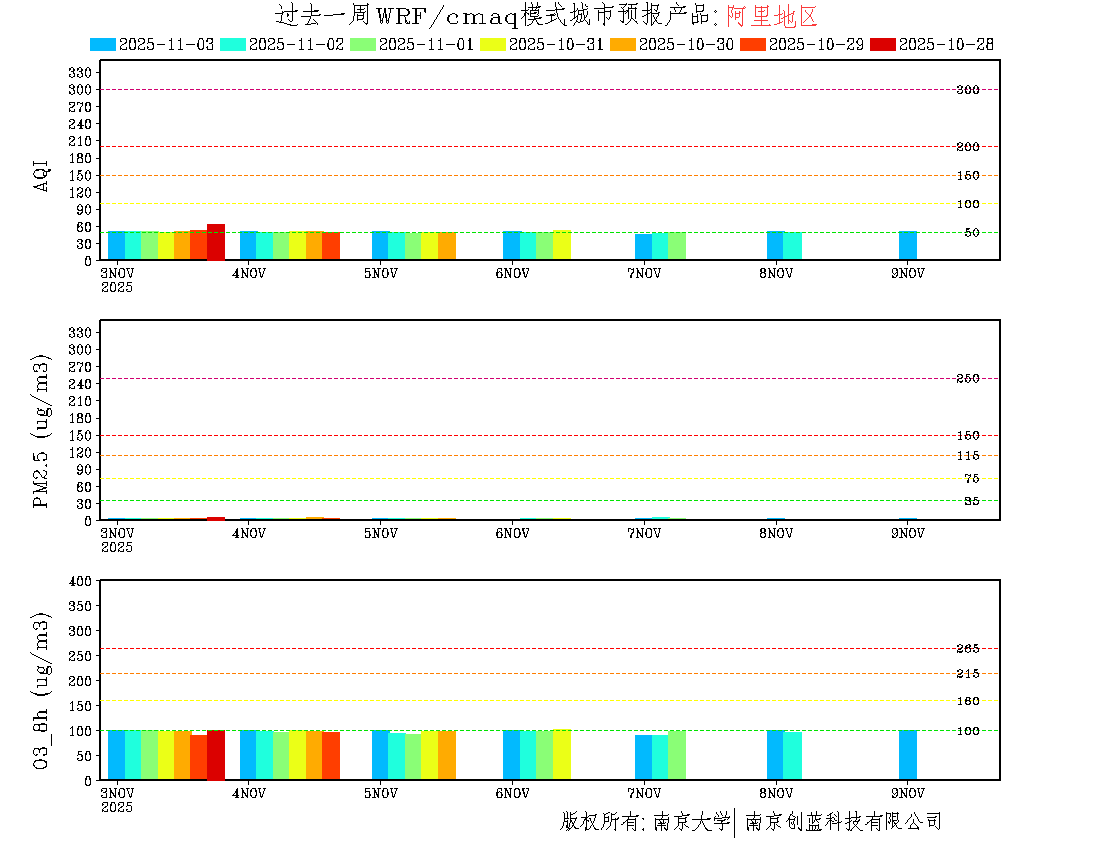Click the 250 threshold label in PM2.5 chart

click(967, 379)
